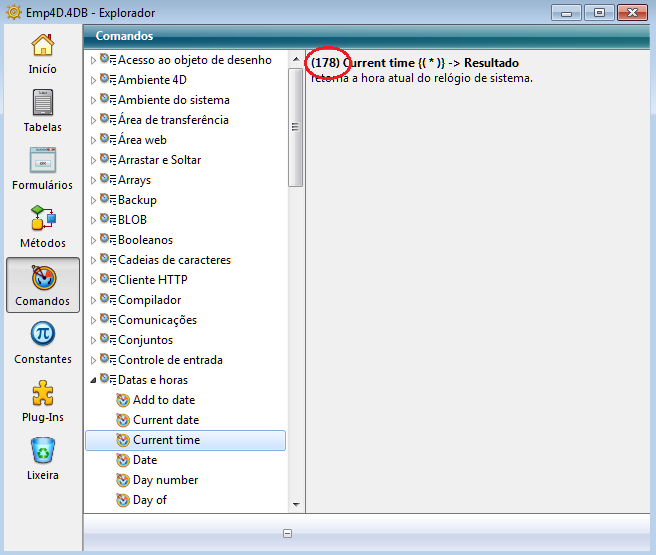Screen dimensions: 656x555
Task: Expand the Cliente HTTP theme
Action: (x=93, y=280)
